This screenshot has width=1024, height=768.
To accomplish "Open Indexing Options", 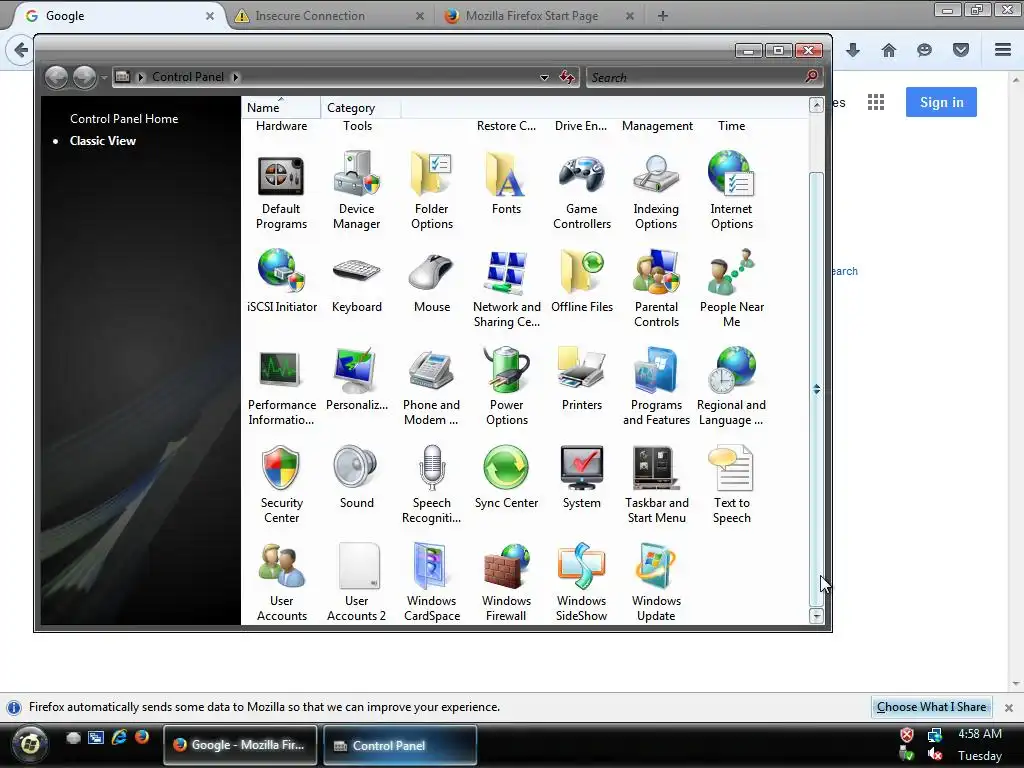I will coord(656,190).
